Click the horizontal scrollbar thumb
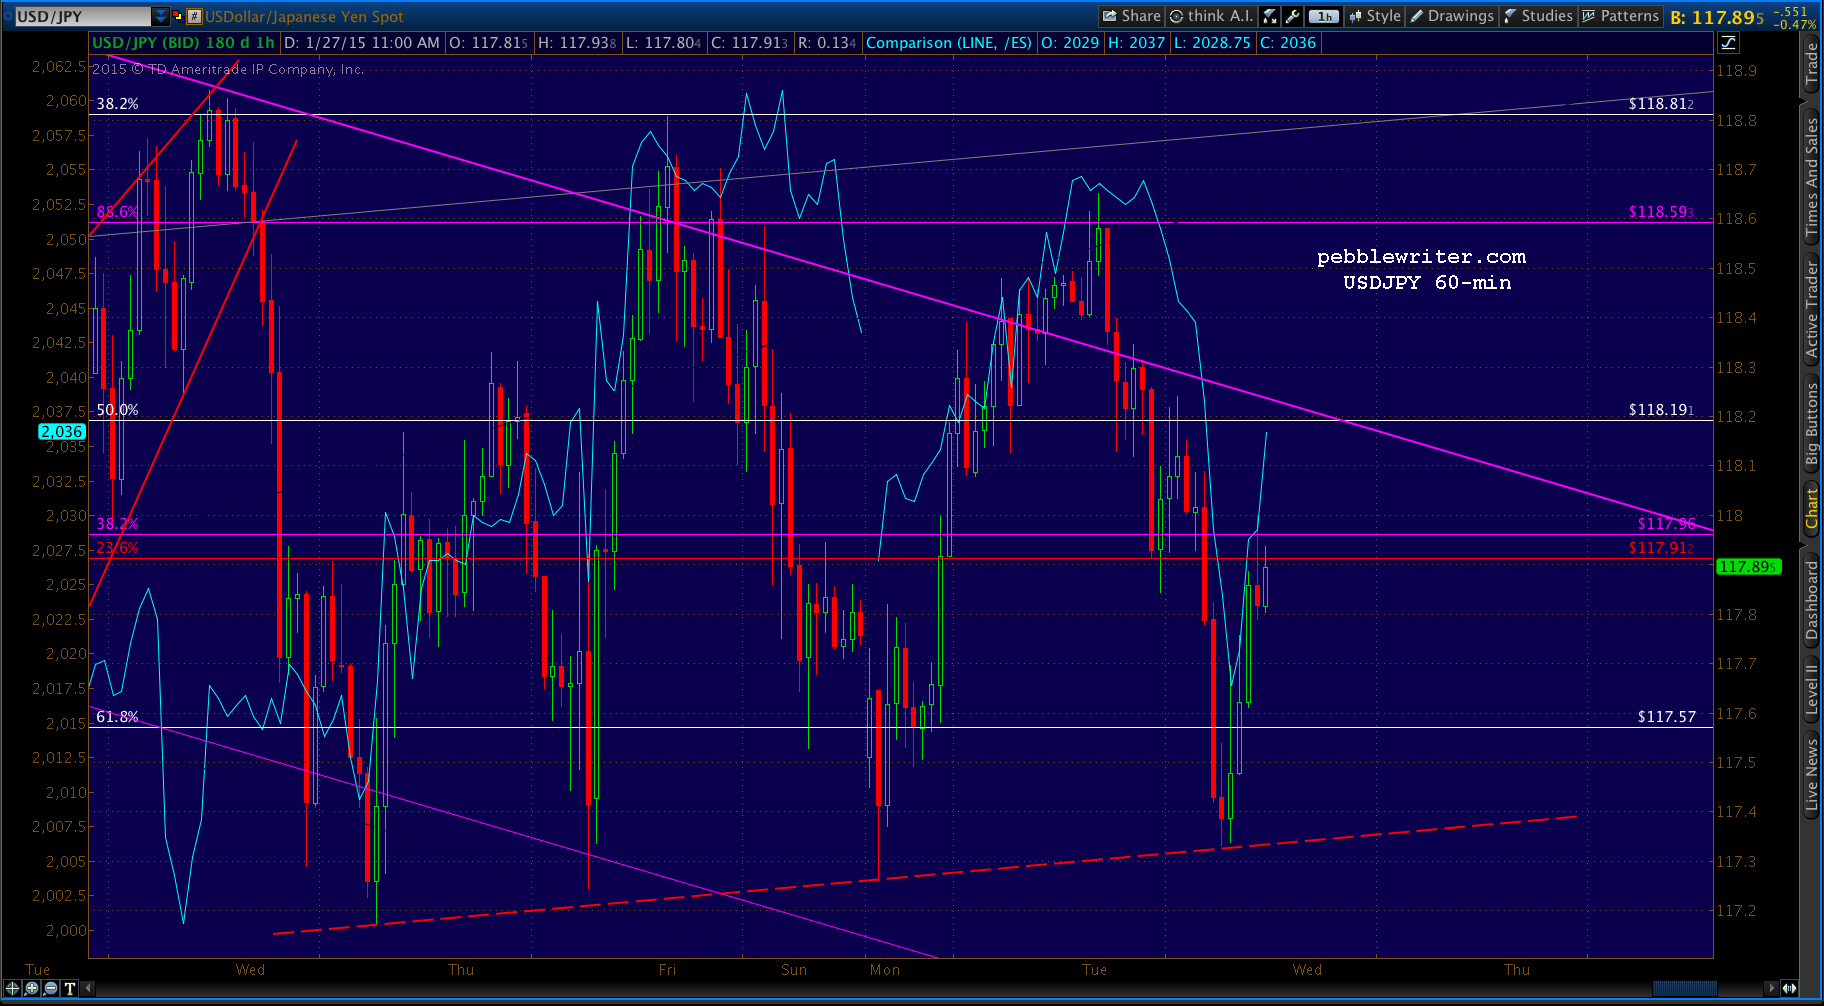 click(1685, 988)
